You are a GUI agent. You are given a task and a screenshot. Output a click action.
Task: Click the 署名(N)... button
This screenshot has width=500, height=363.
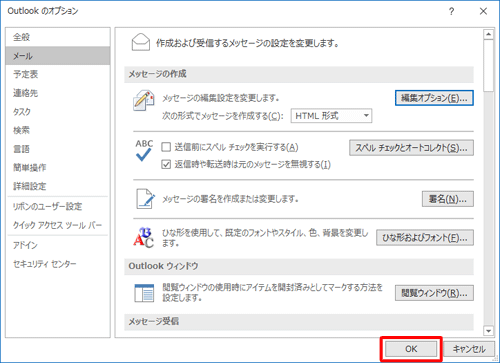coord(448,199)
